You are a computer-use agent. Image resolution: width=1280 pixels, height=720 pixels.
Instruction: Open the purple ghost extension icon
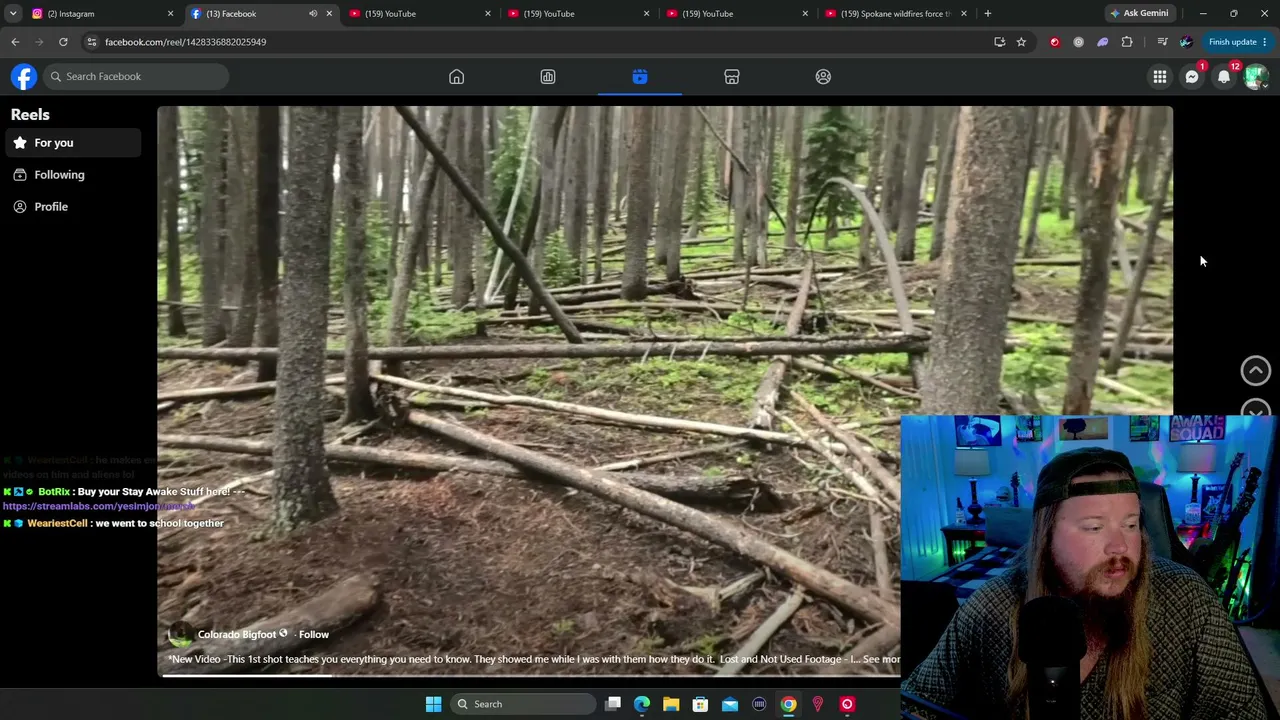(x=1102, y=42)
